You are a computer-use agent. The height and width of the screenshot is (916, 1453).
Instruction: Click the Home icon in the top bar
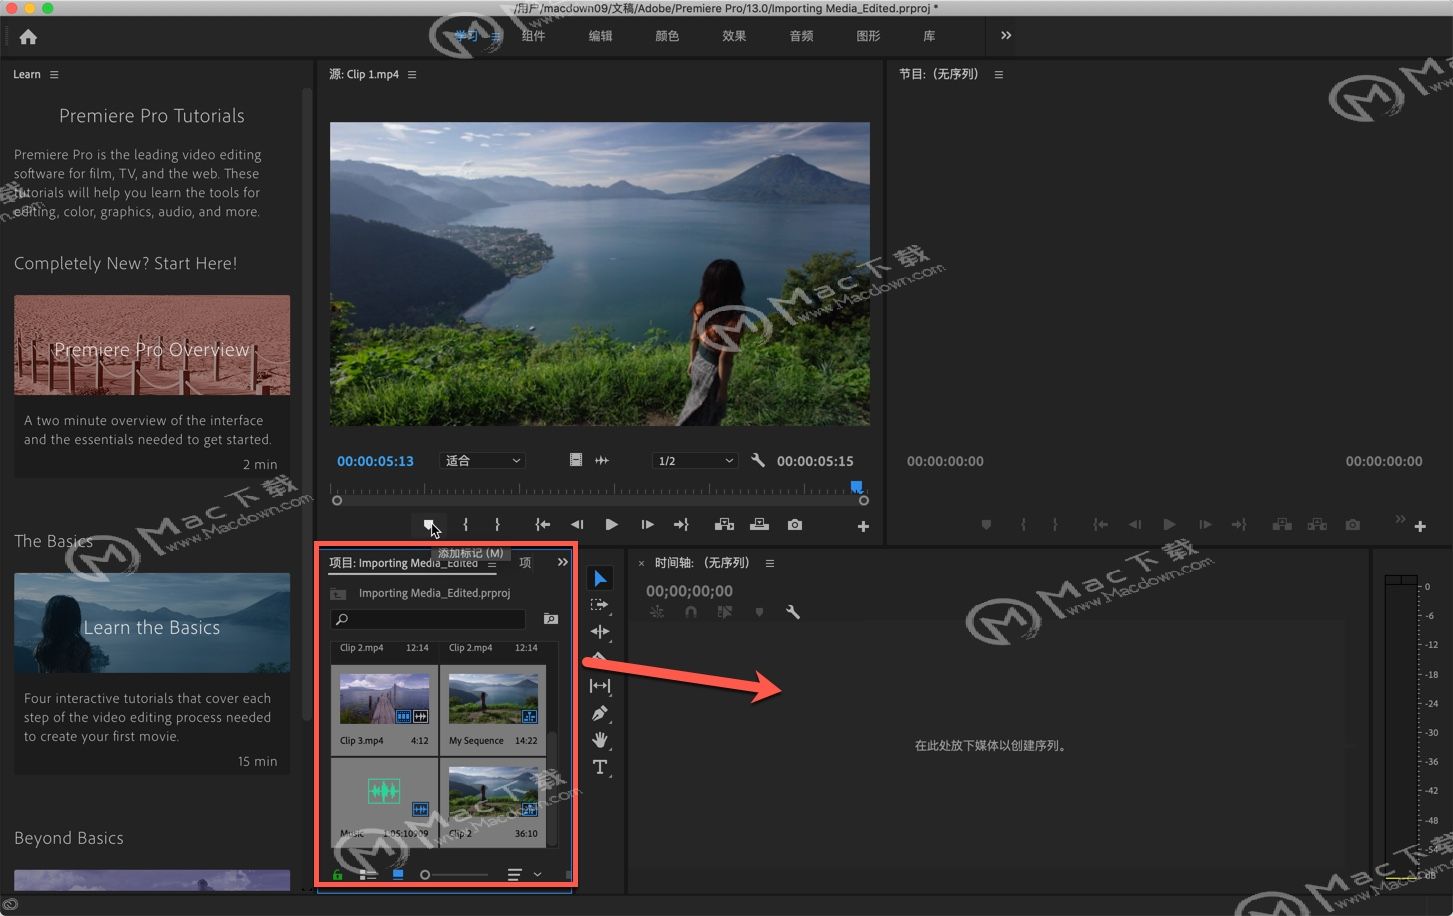[28, 37]
